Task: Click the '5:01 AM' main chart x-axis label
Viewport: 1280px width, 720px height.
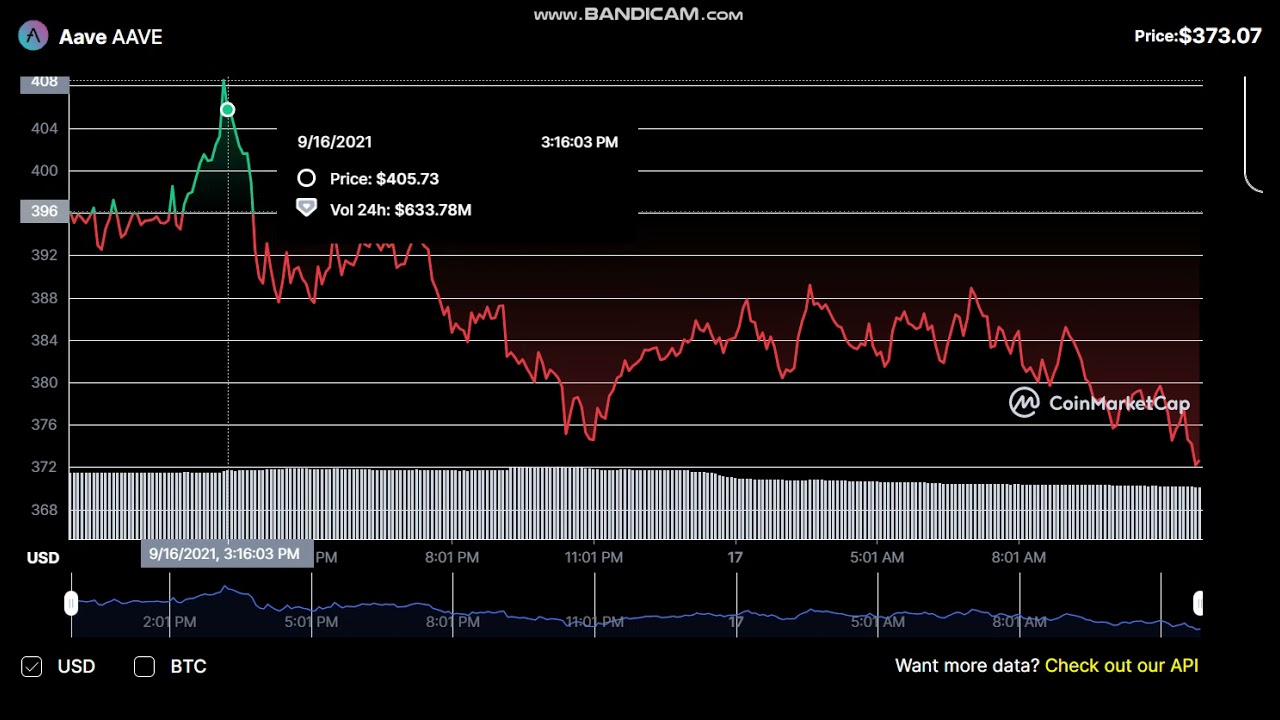Action: [877, 557]
